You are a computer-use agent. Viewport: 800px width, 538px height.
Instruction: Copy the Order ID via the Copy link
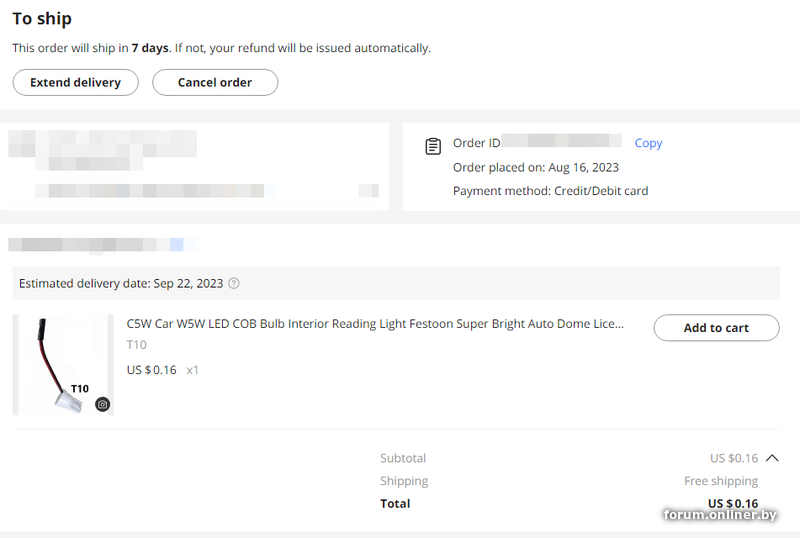[x=648, y=143]
